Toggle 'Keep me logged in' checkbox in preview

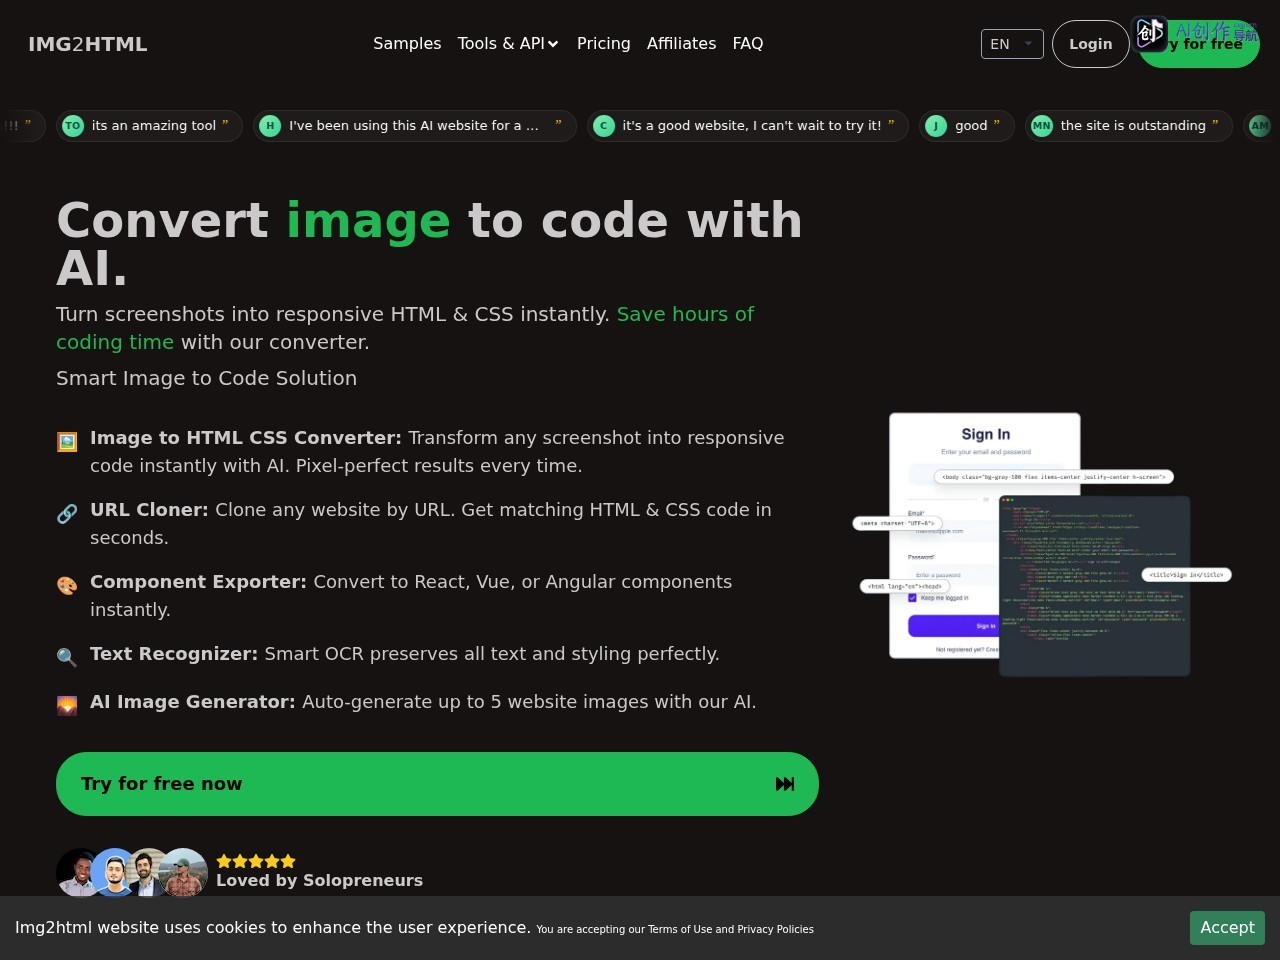pos(912,598)
